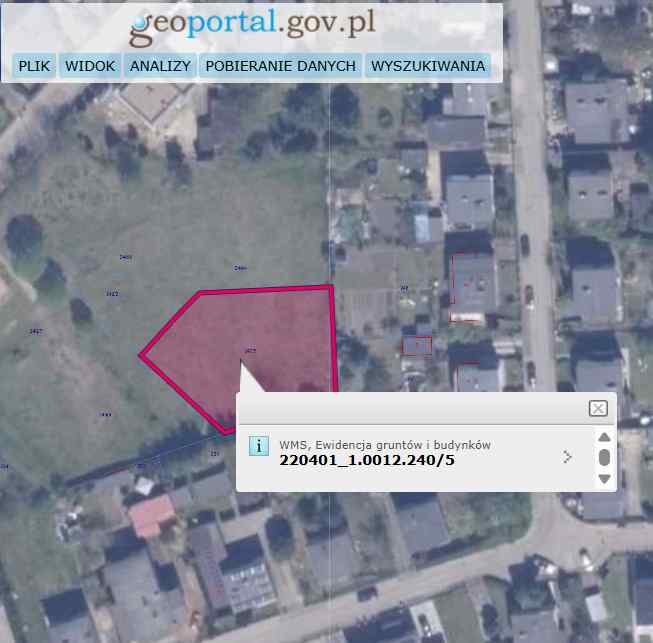Open the WYSZUKIWANIA menu

pos(428,66)
